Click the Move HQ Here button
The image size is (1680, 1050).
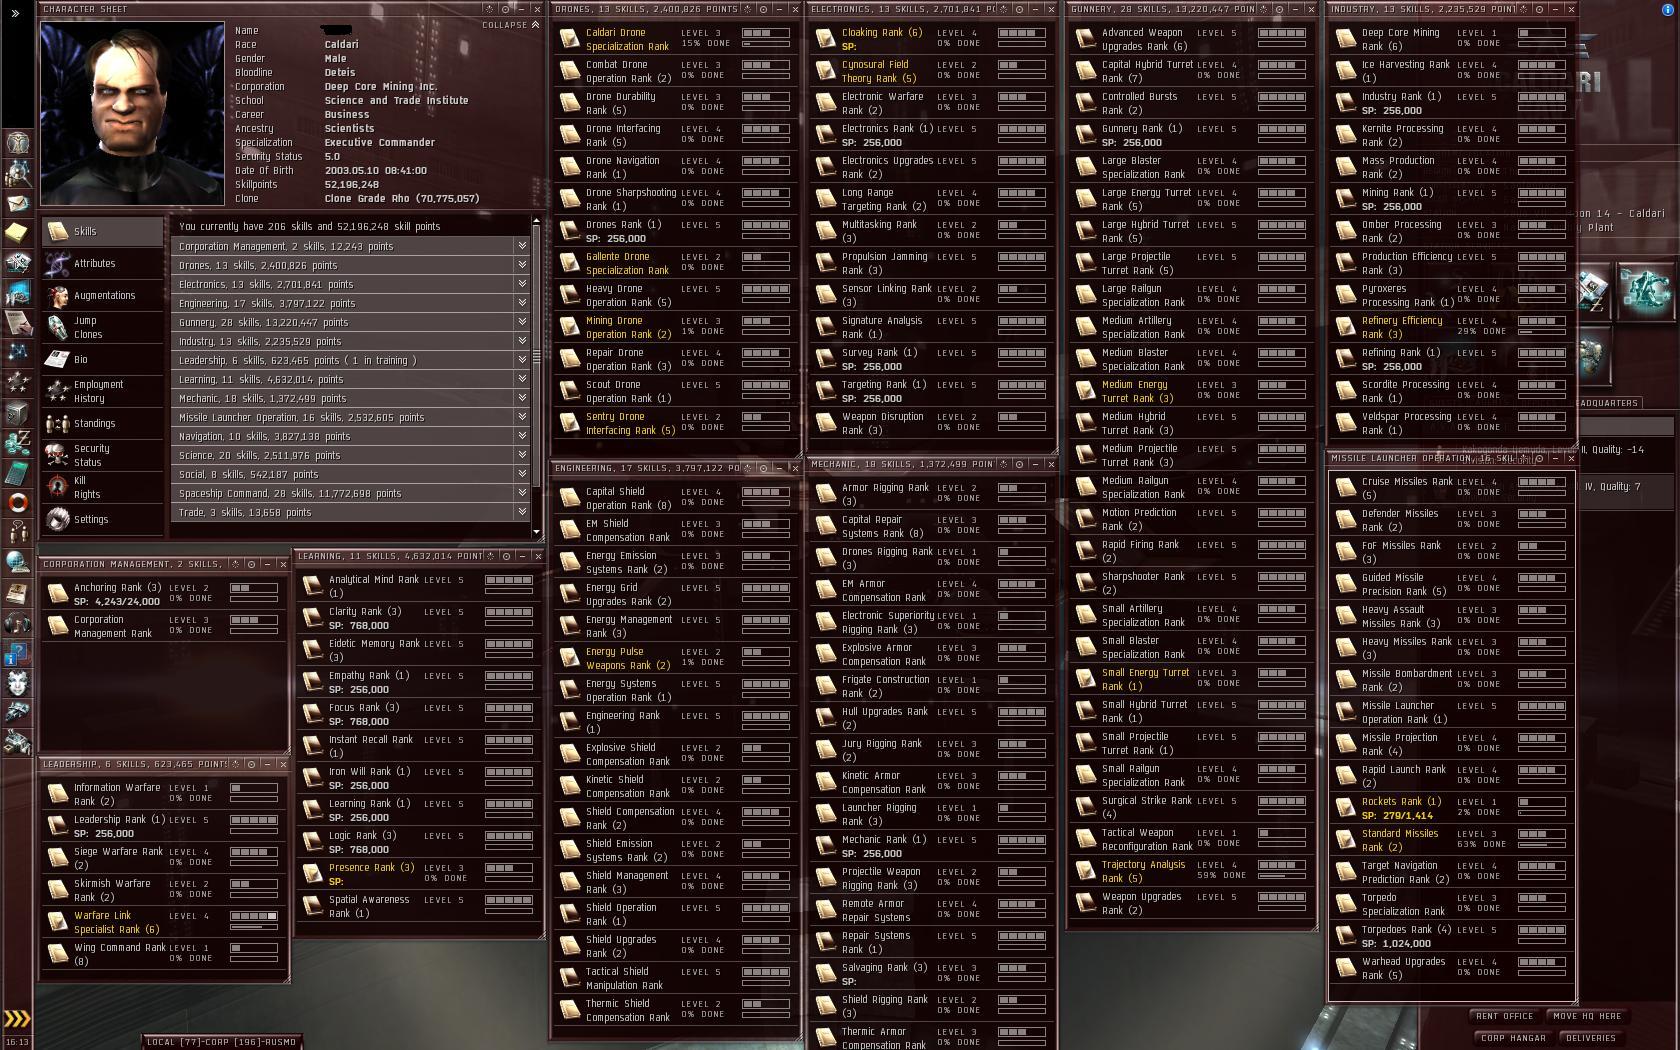point(1587,1016)
